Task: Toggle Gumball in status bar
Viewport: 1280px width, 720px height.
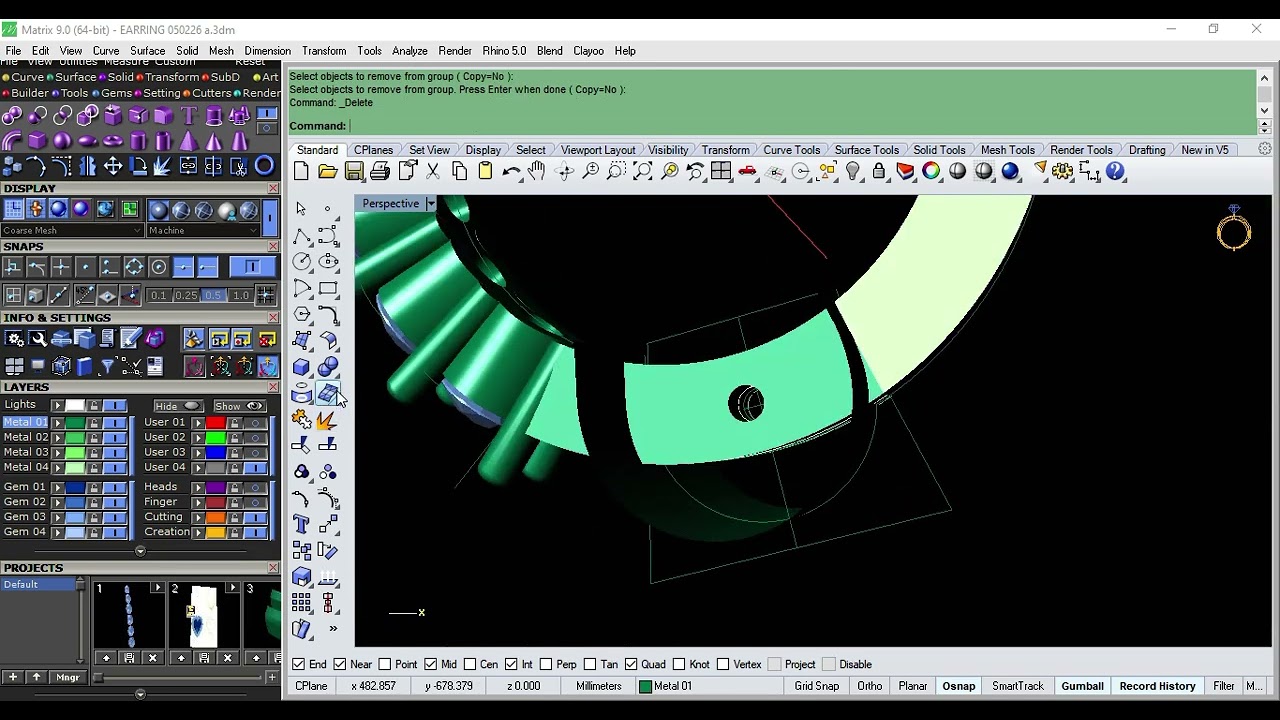Action: (x=1082, y=686)
